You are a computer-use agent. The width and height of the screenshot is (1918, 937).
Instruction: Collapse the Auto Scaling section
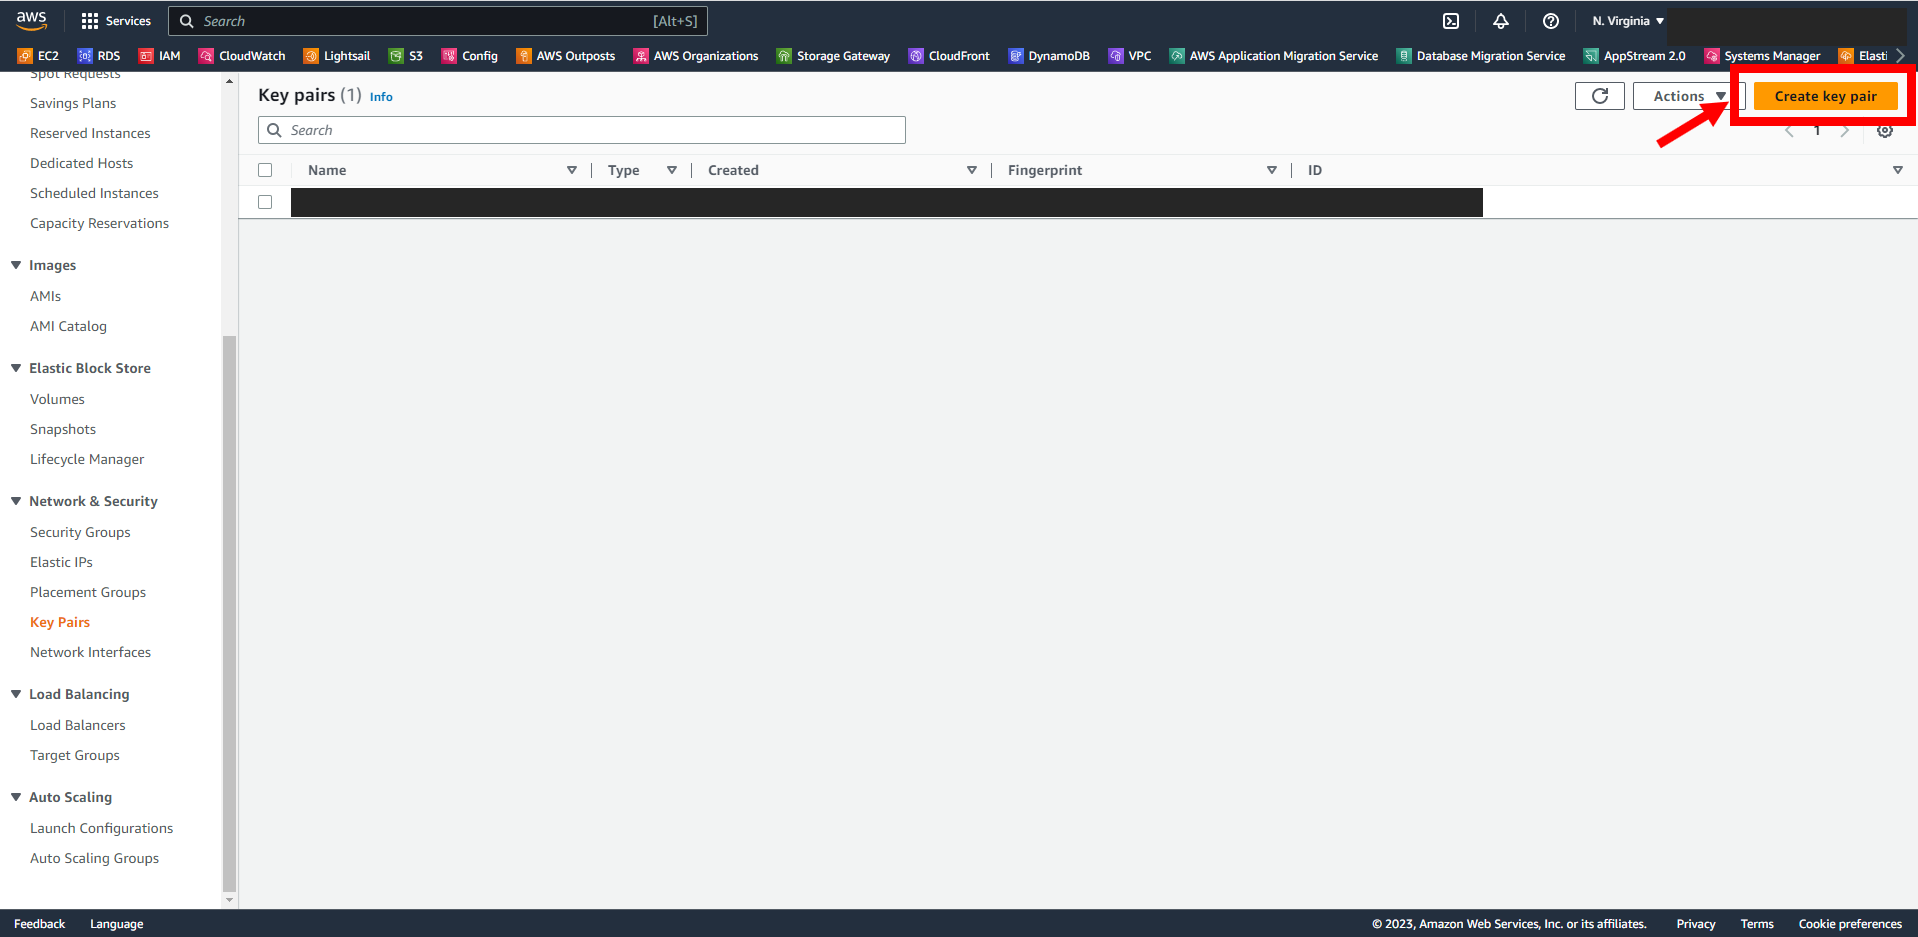pos(16,797)
